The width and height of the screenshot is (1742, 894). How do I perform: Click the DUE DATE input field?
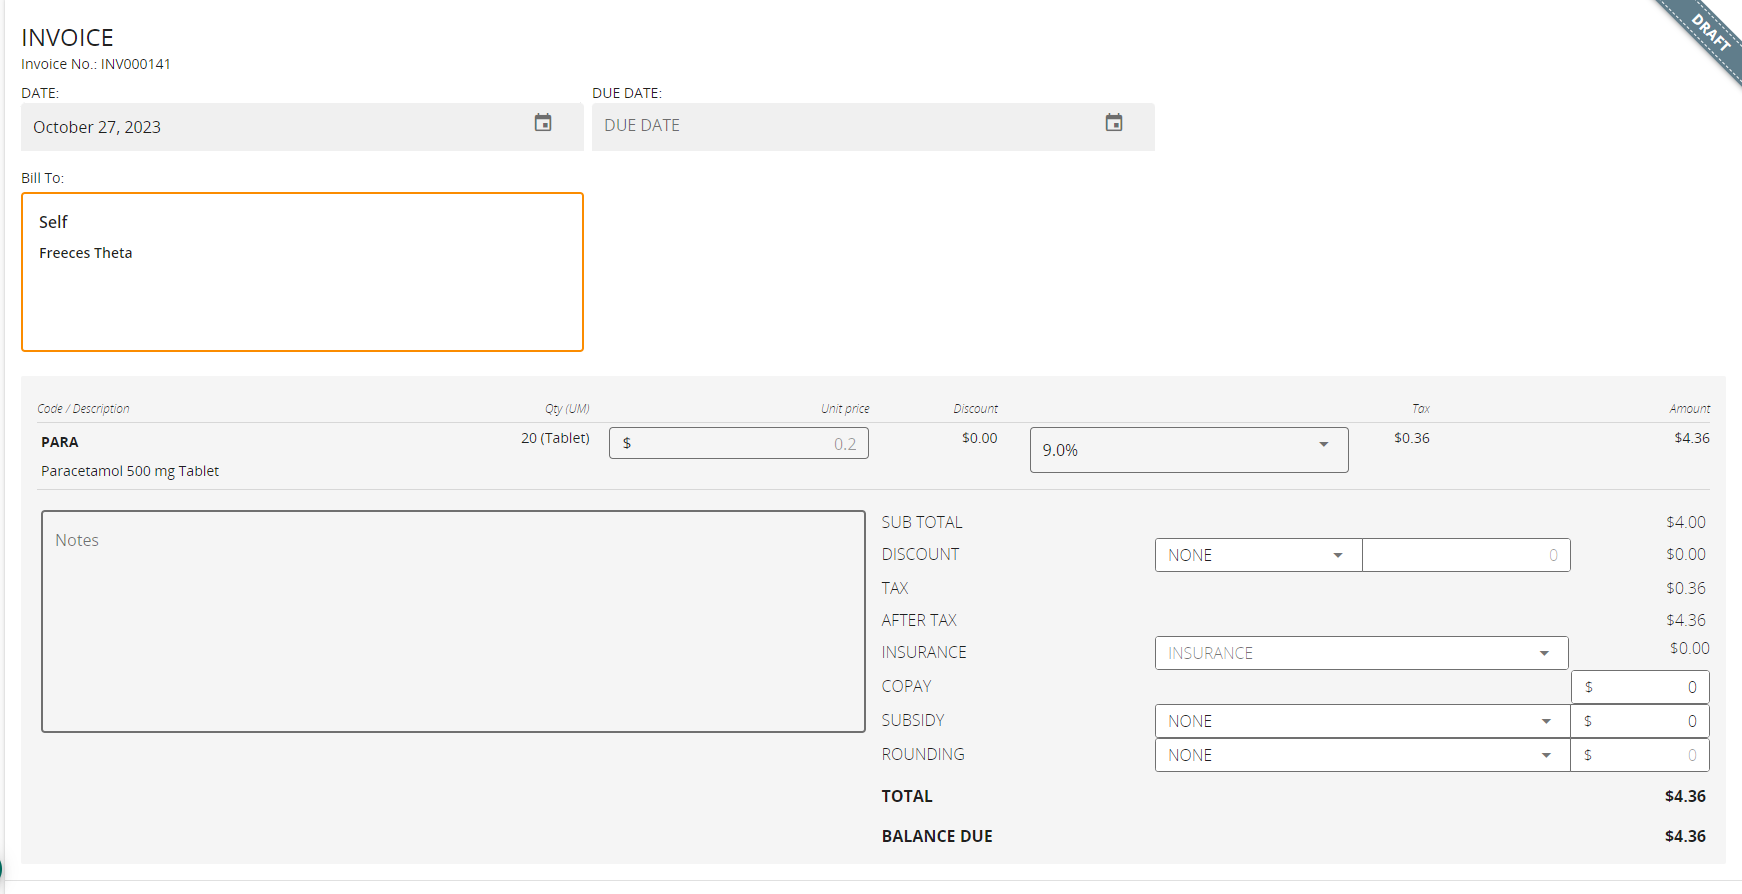[873, 127]
